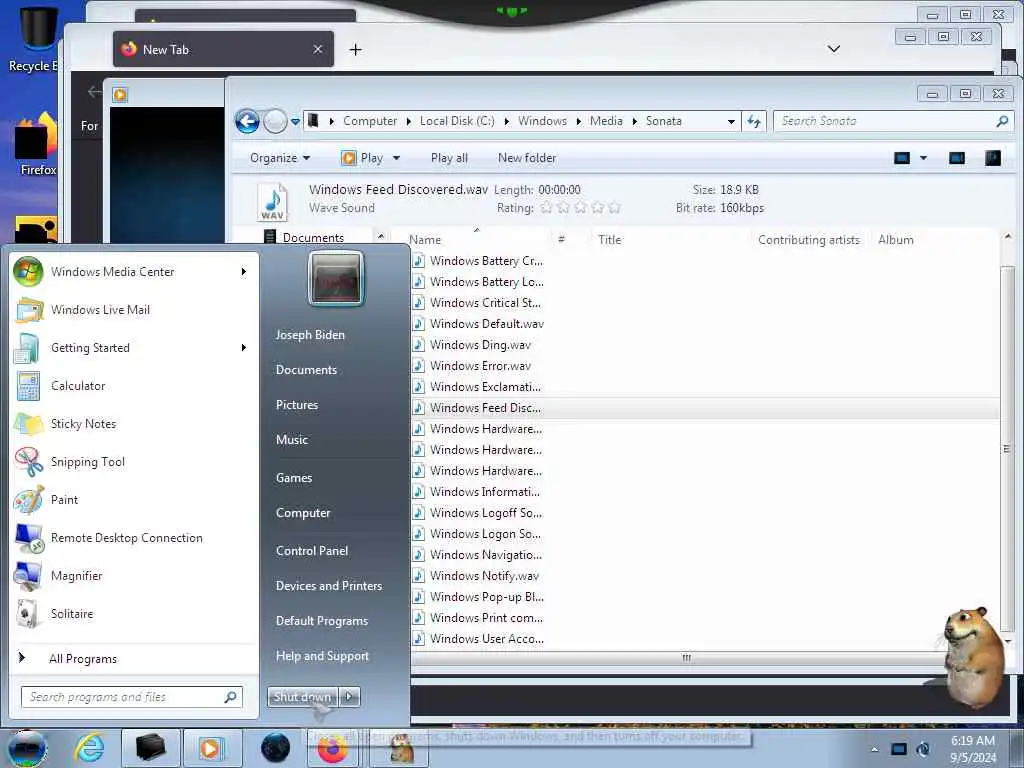
Task: Expand Getting Started submenu arrow
Action: 244,347
